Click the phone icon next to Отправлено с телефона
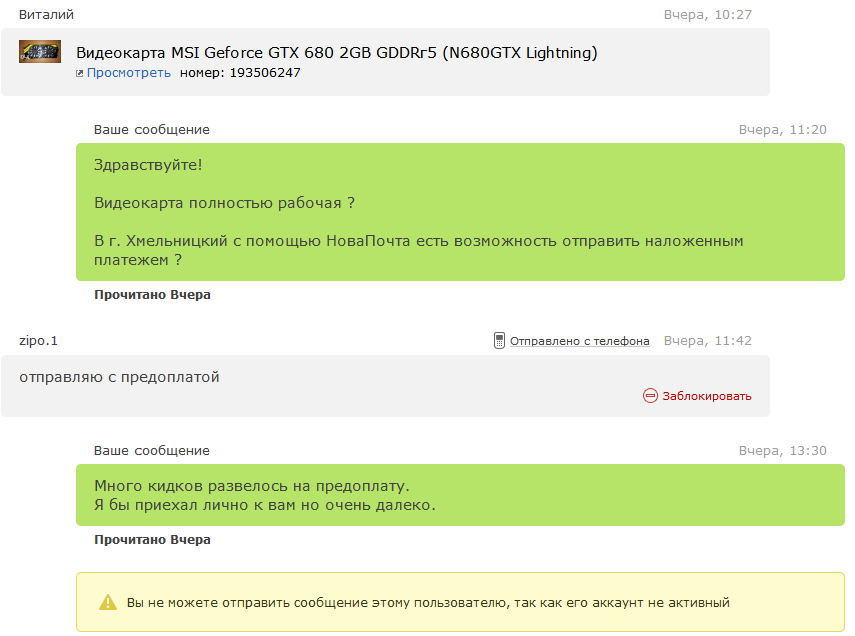This screenshot has height=636, width=855. click(499, 340)
